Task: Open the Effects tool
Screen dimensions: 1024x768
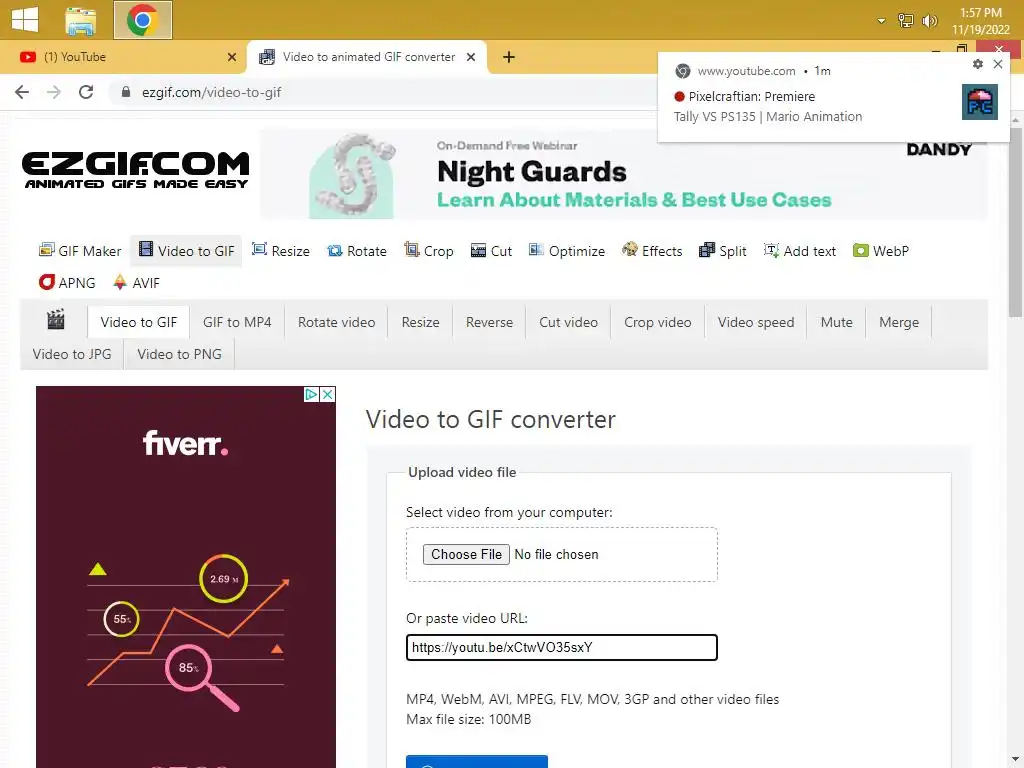Action: pos(652,251)
